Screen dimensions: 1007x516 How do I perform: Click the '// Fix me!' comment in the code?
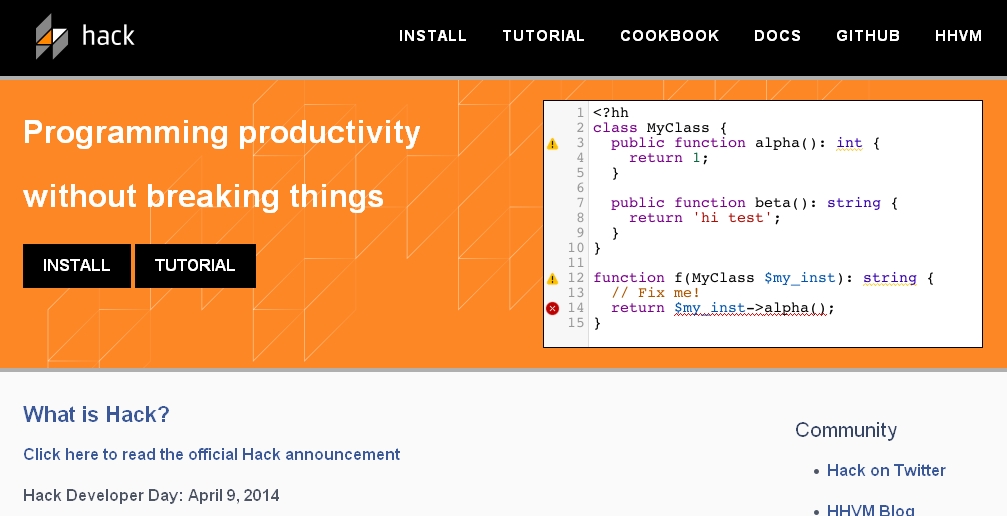click(655, 293)
